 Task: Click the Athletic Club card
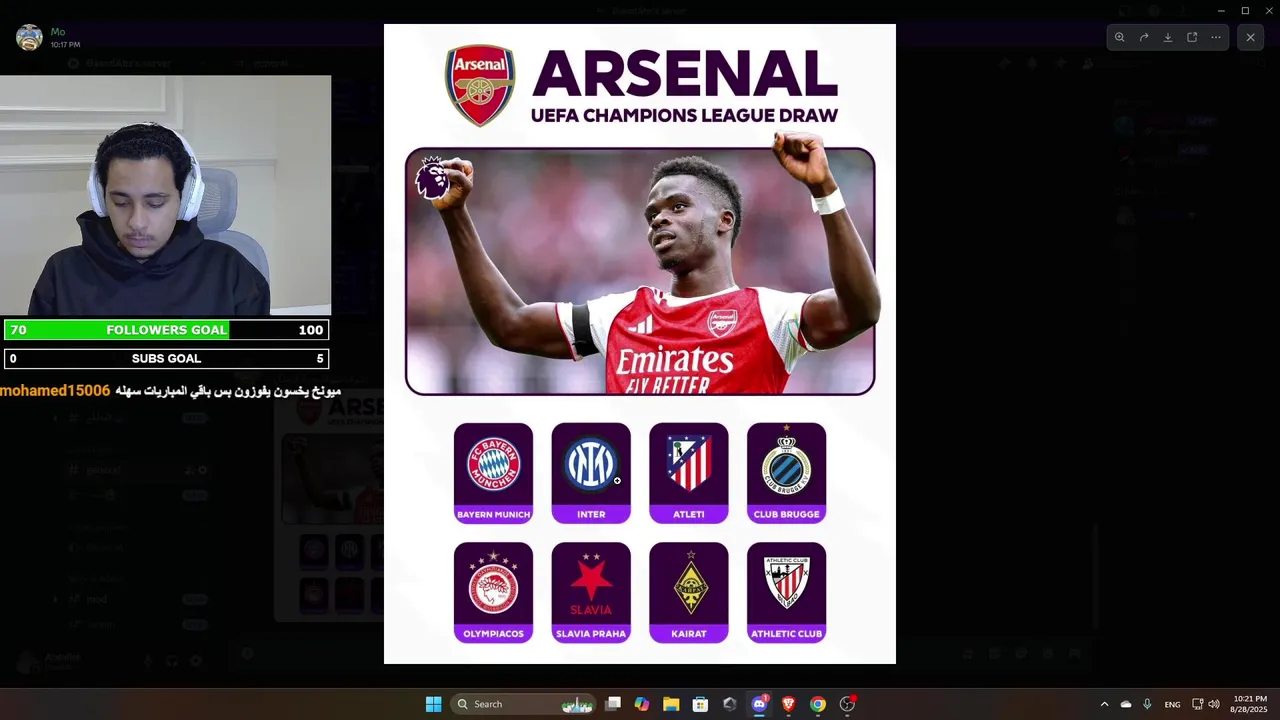pos(787,592)
